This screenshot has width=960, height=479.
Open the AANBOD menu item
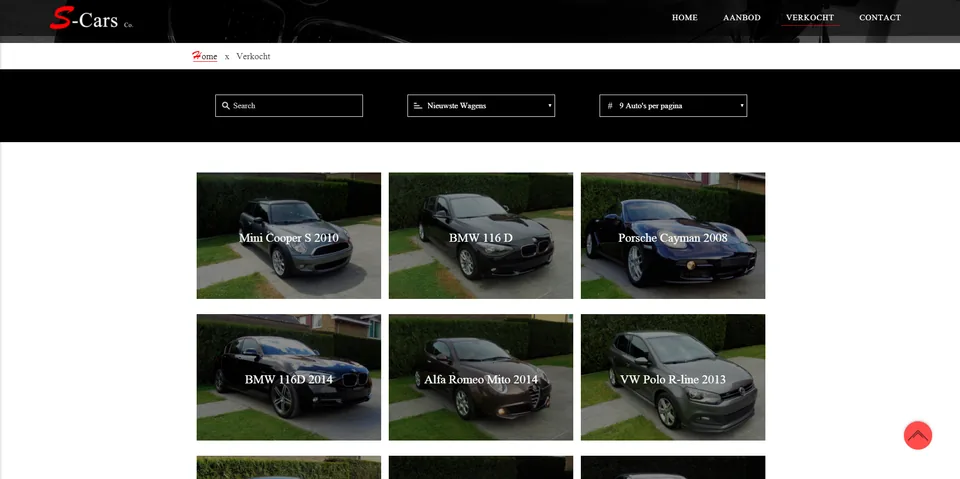point(741,18)
